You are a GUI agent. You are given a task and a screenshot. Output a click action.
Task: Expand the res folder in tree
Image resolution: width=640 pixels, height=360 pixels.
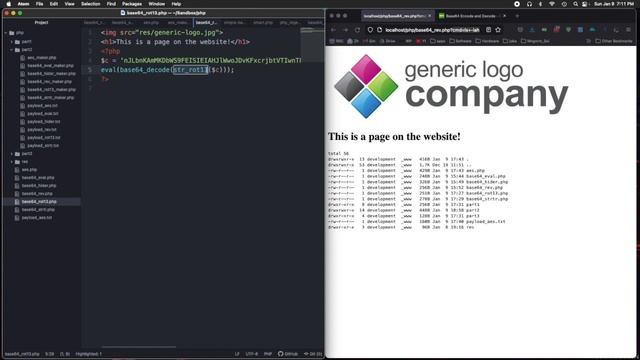[x=12, y=162]
